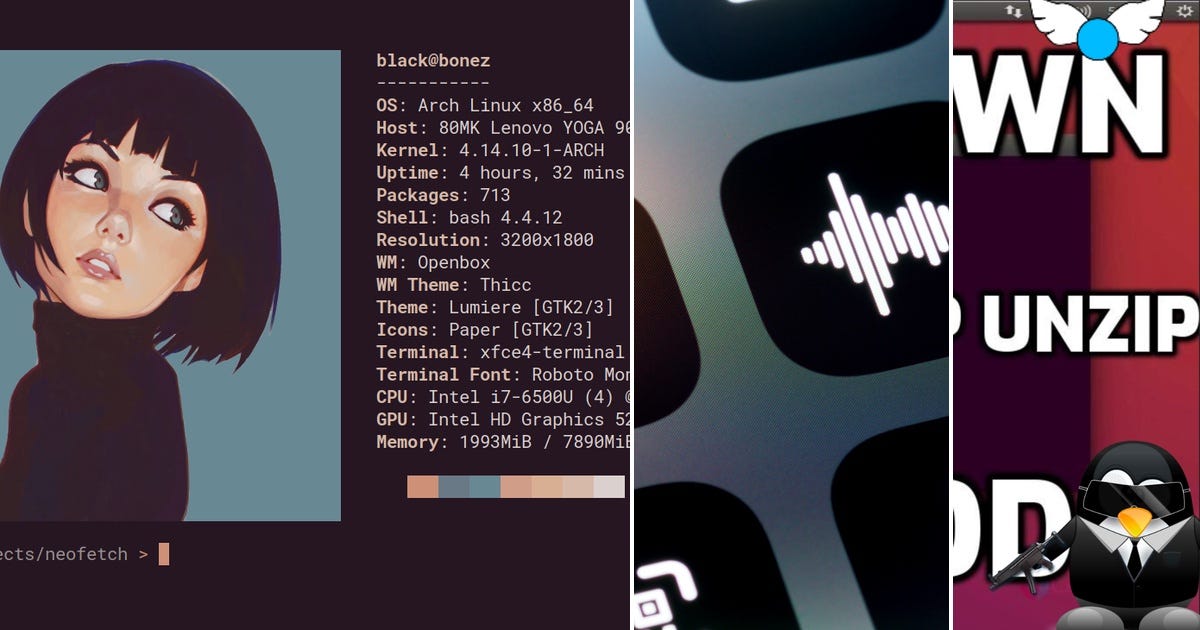Click the neofetch prompt path text
The height and width of the screenshot is (630, 1200).
60,553
